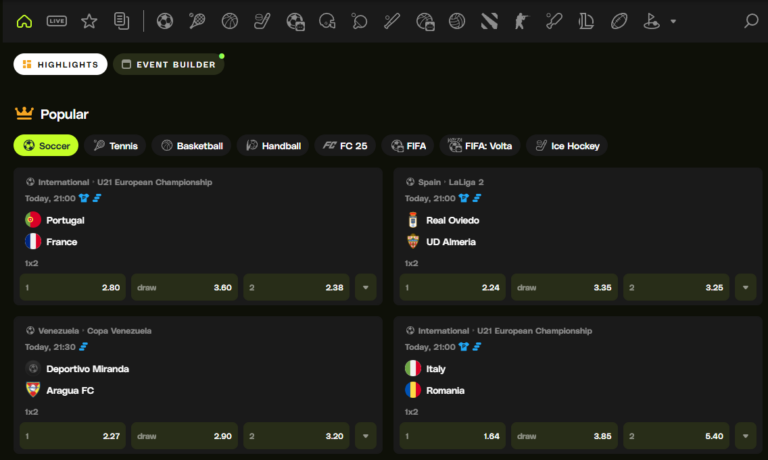Select the Dota 2 icon
The width and height of the screenshot is (768, 460).
489,21
